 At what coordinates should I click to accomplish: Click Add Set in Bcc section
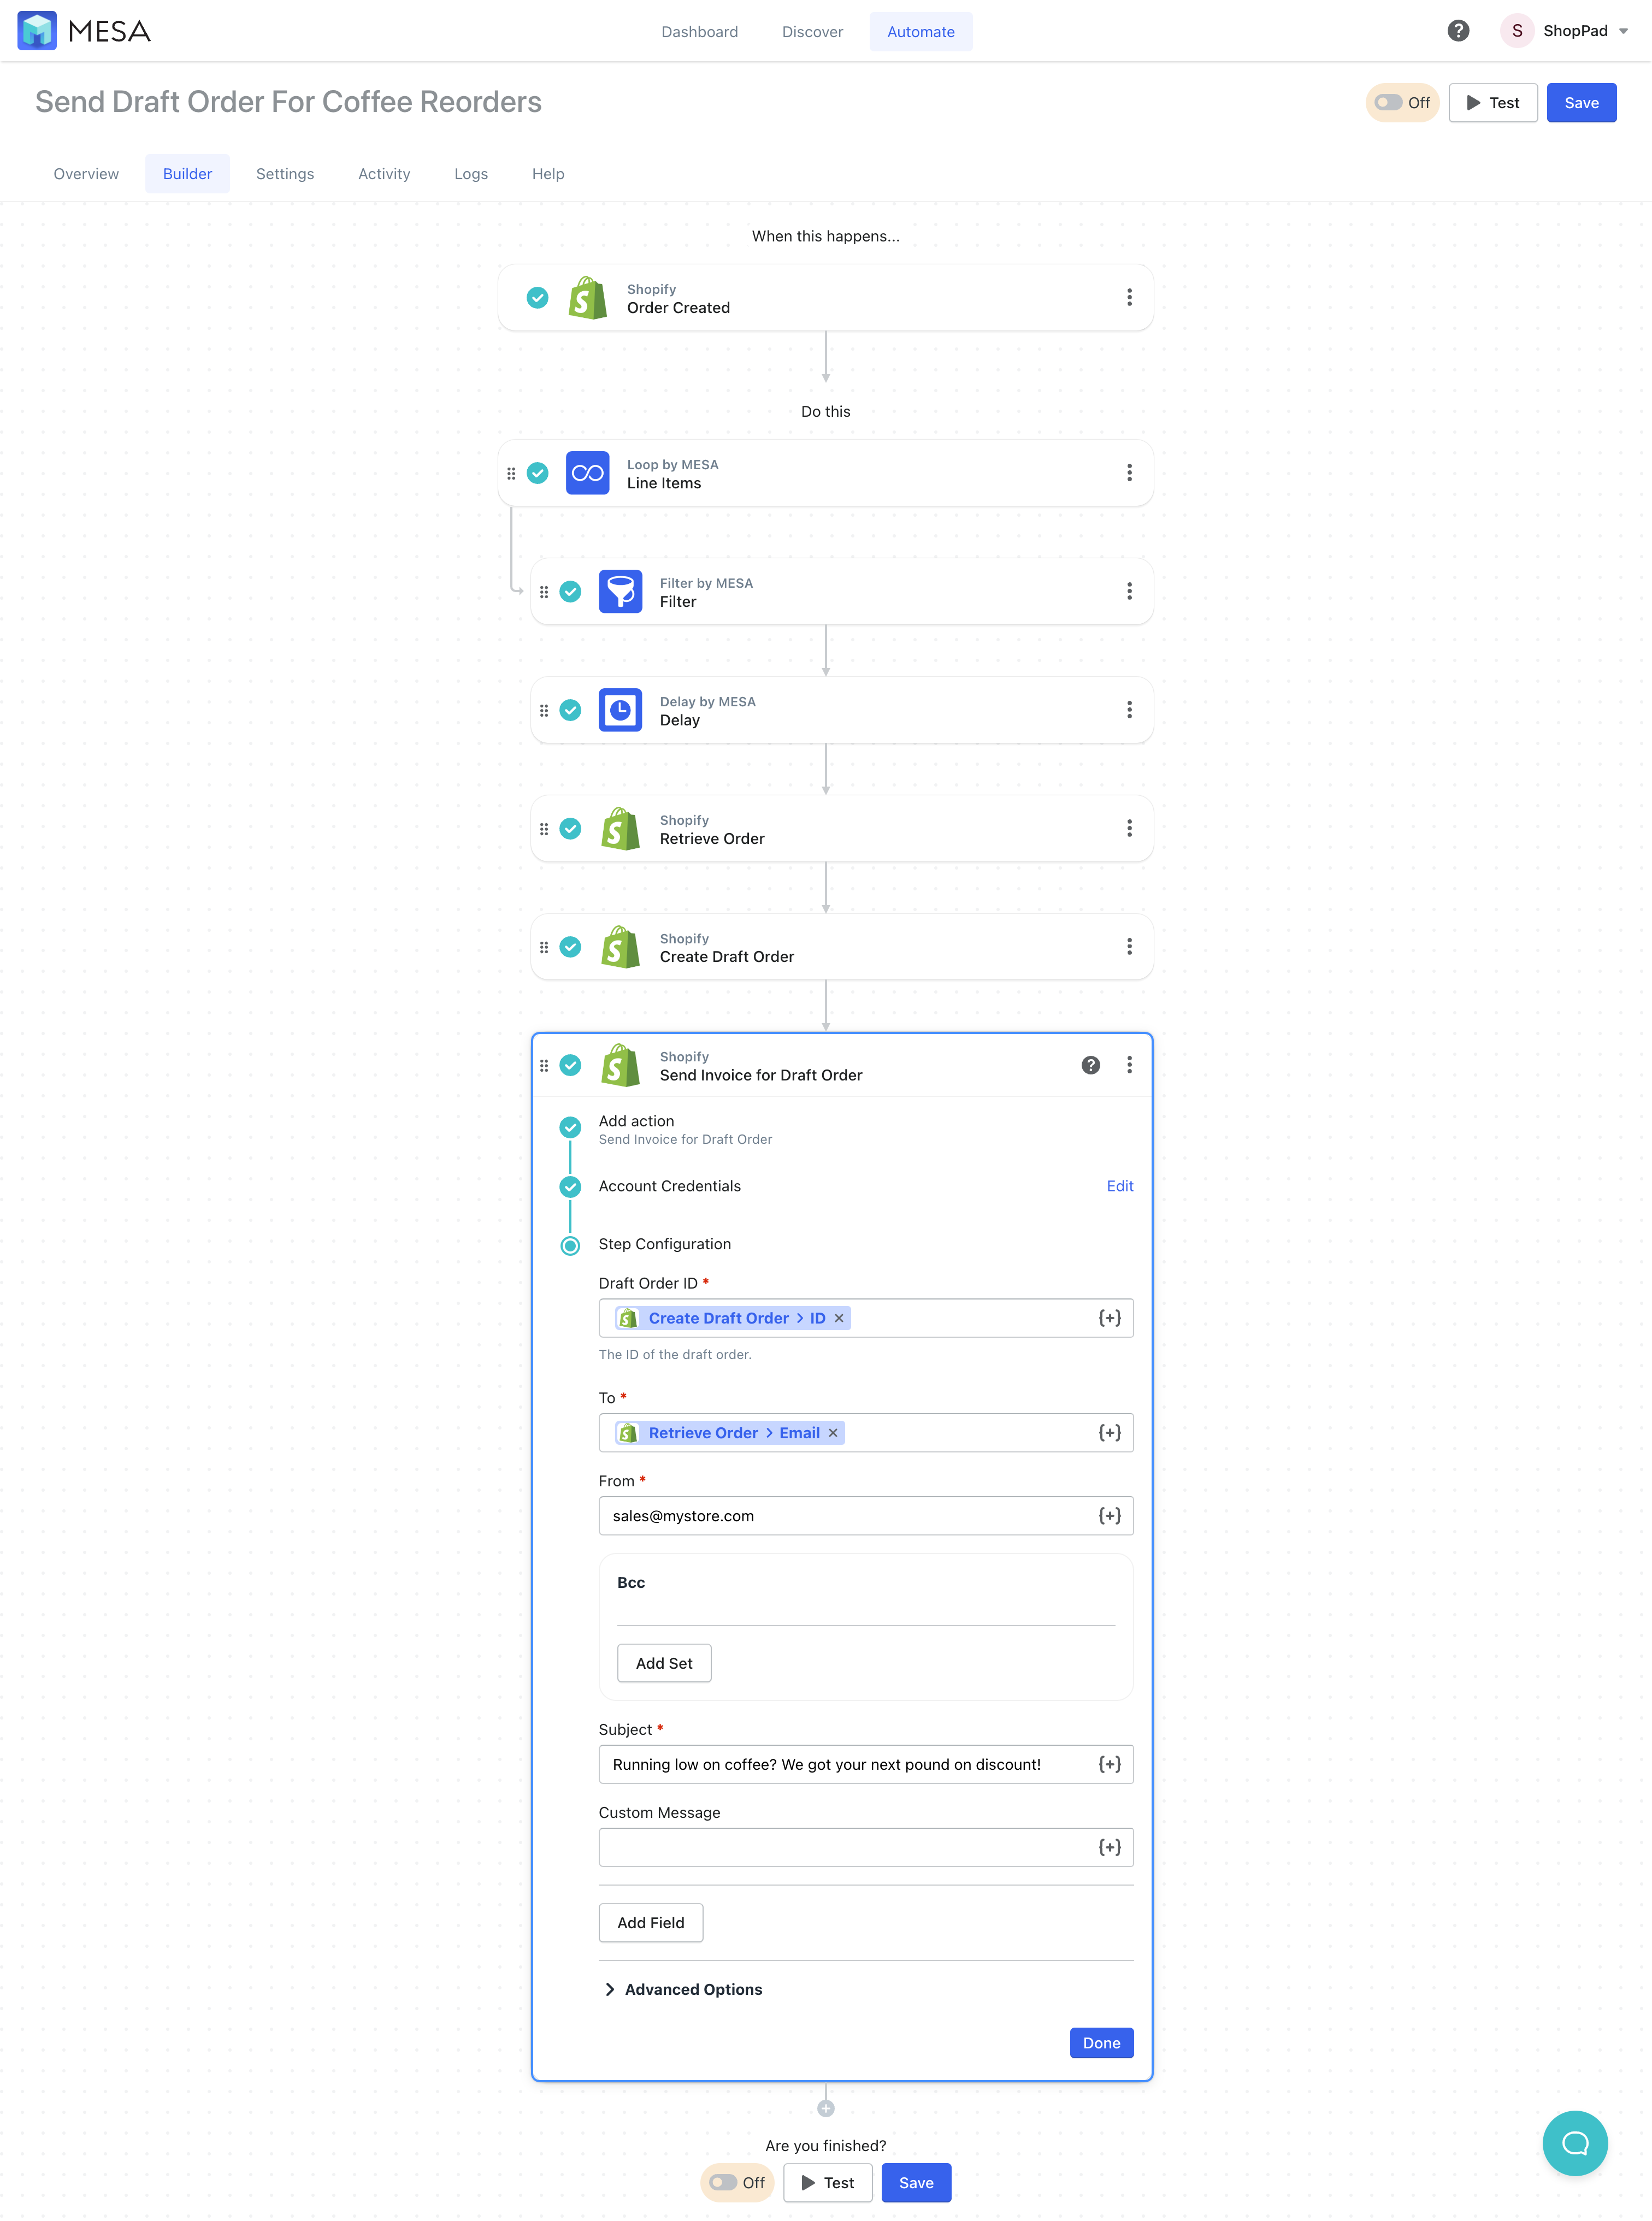coord(664,1663)
